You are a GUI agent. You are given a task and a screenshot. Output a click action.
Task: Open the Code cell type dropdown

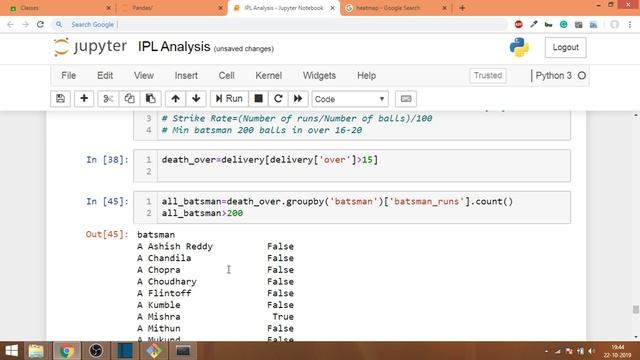(x=350, y=99)
